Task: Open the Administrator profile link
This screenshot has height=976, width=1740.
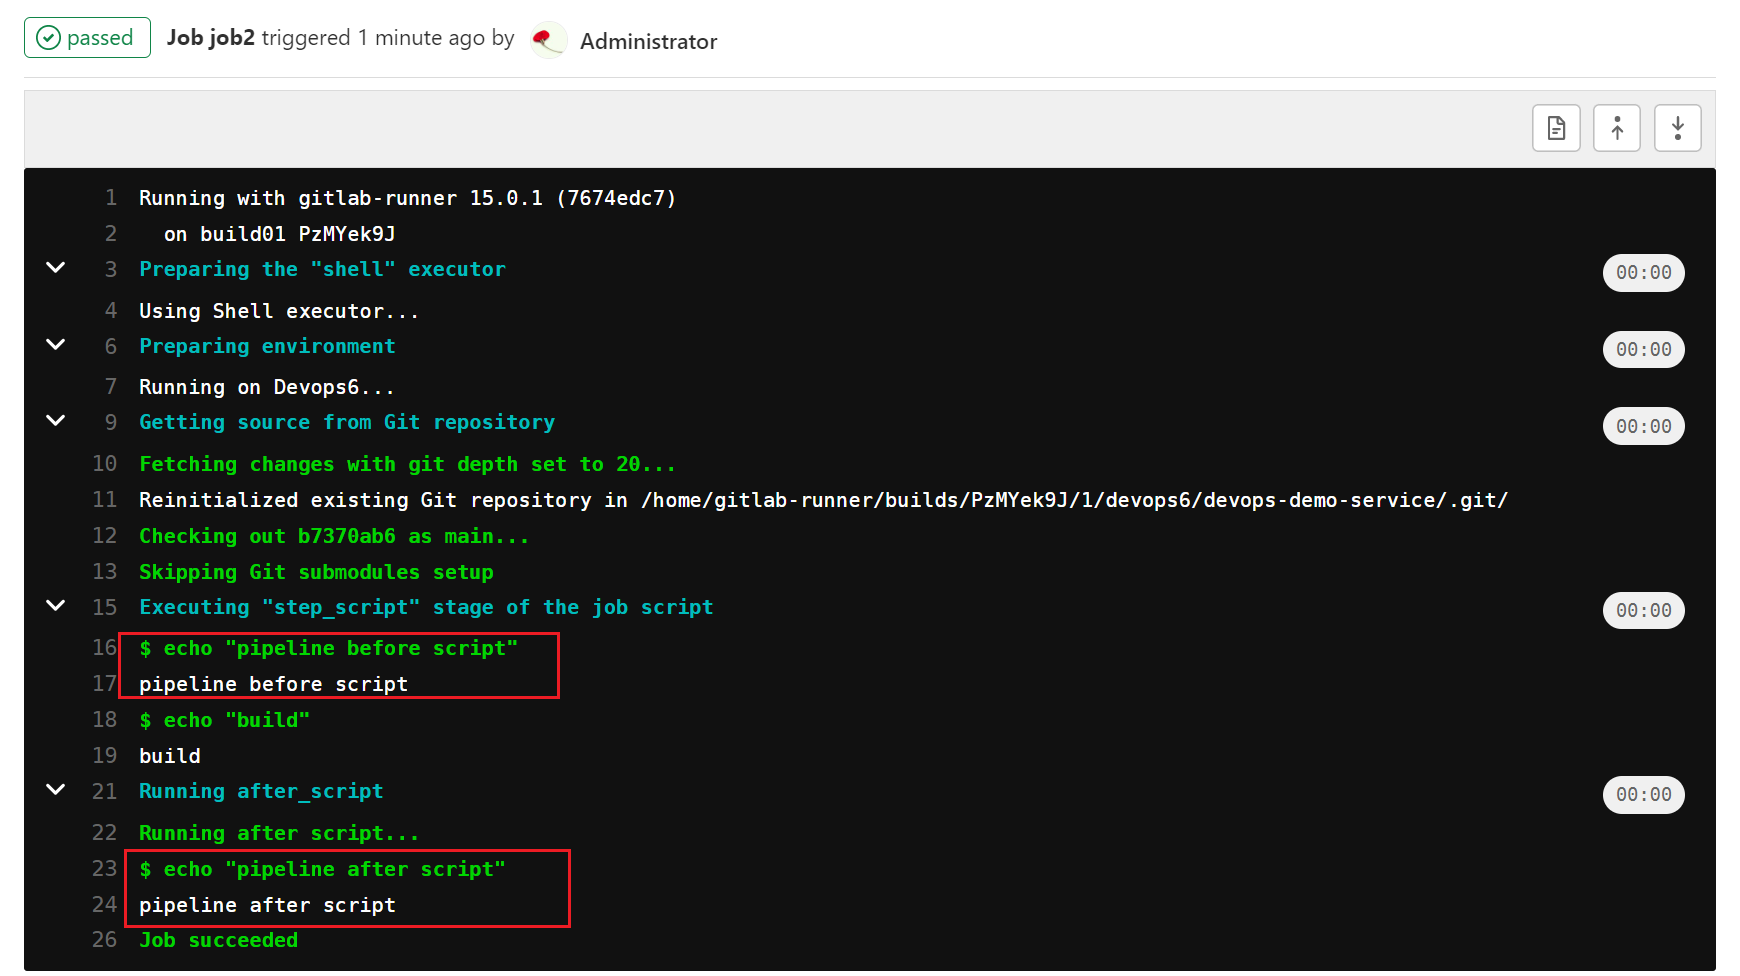Action: [648, 41]
